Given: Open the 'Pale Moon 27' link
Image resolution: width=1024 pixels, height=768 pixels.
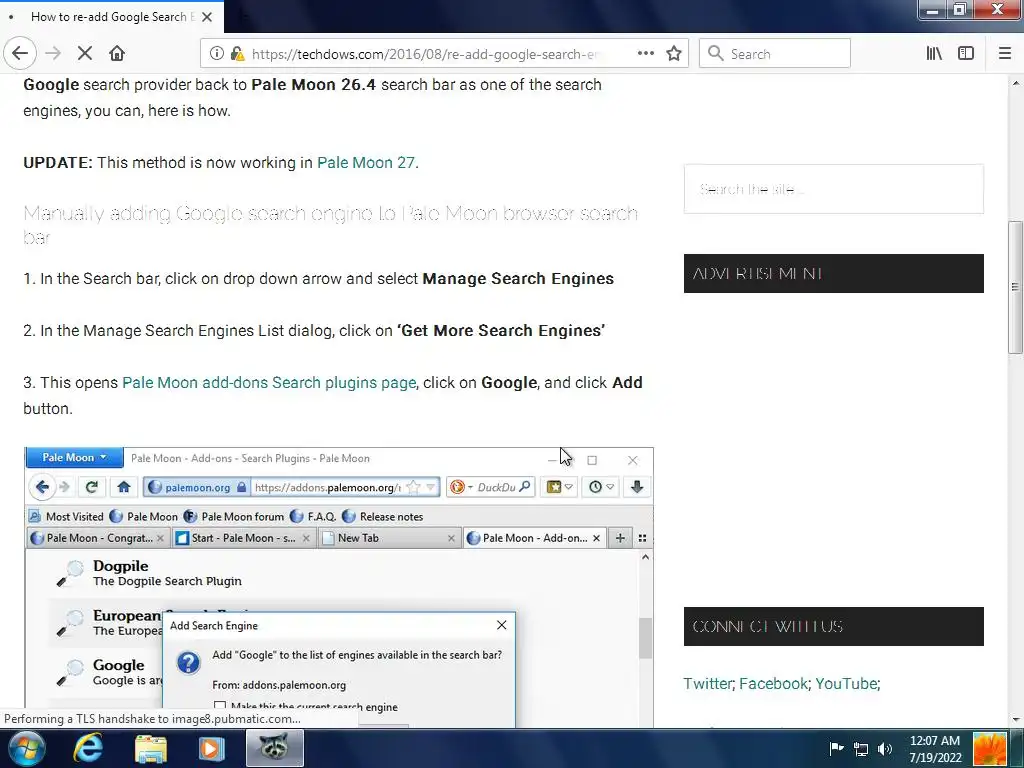Looking at the screenshot, I should click(x=366, y=163).
